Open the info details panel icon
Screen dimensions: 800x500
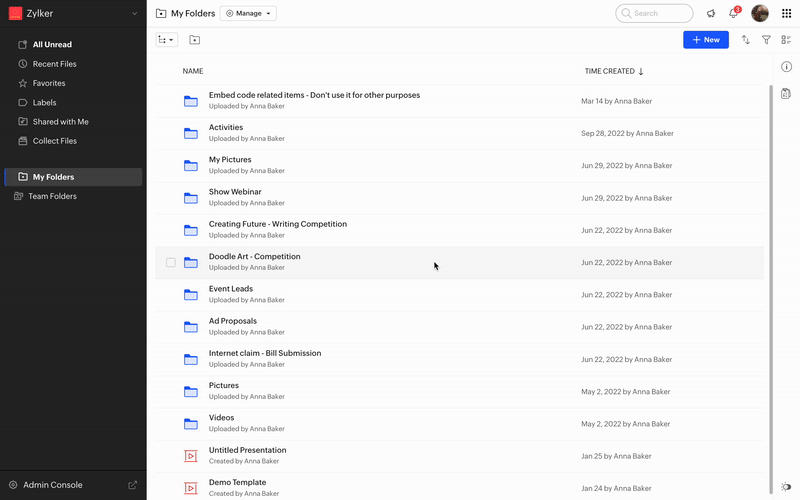pos(786,67)
